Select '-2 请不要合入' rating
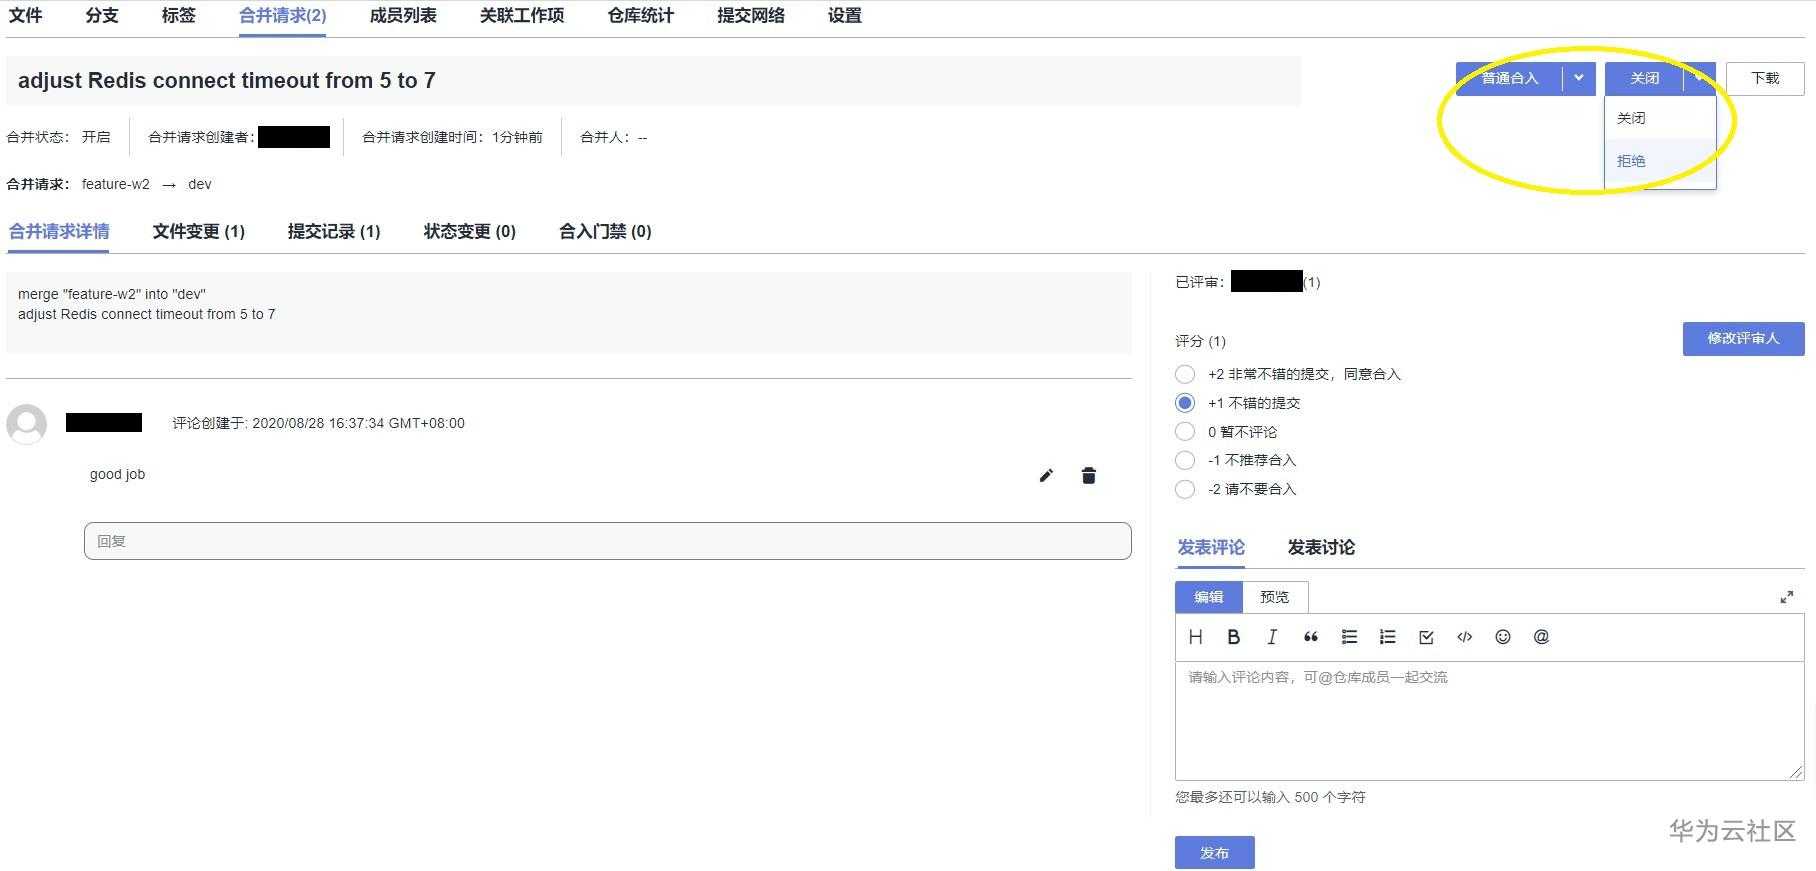This screenshot has height=871, width=1816. pos(1185,489)
